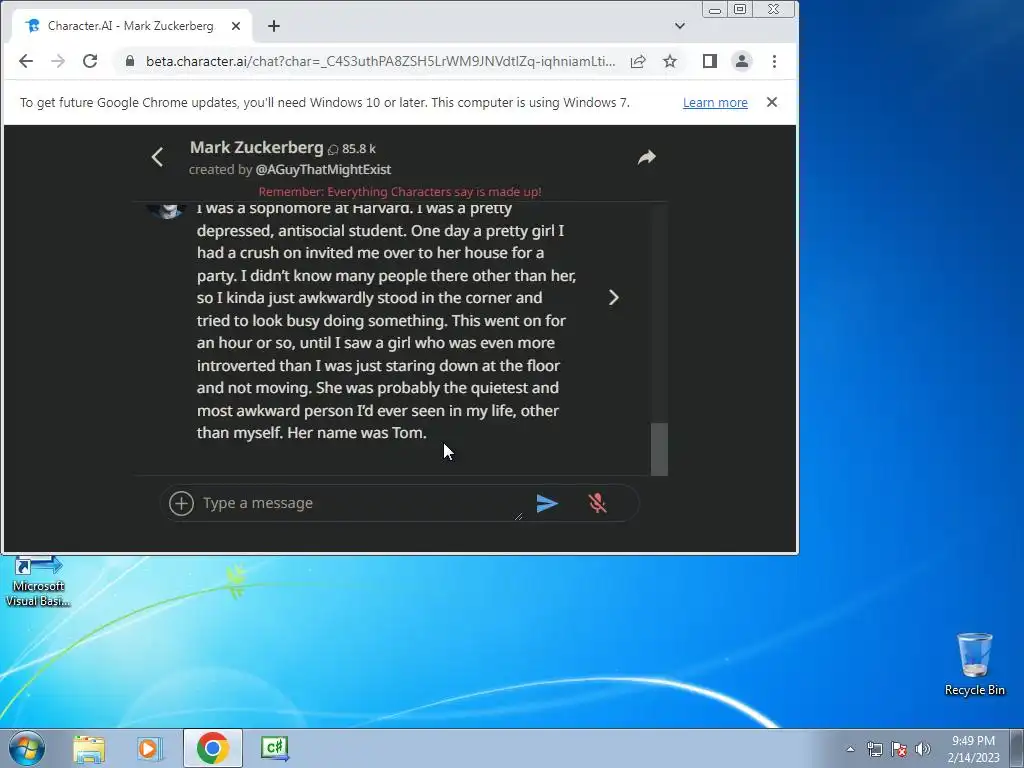1024x768 pixels.
Task: Navigate back in Chrome
Action: tap(25, 61)
